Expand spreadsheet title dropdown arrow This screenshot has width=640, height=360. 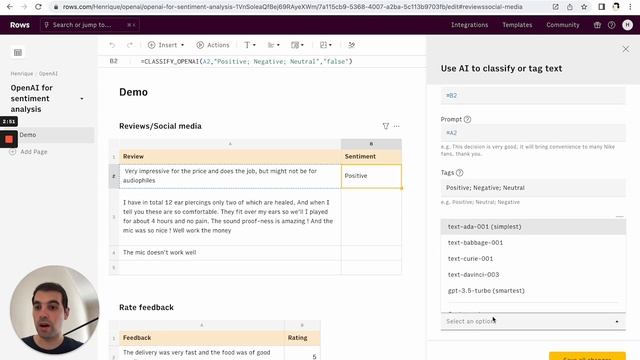click(82, 99)
